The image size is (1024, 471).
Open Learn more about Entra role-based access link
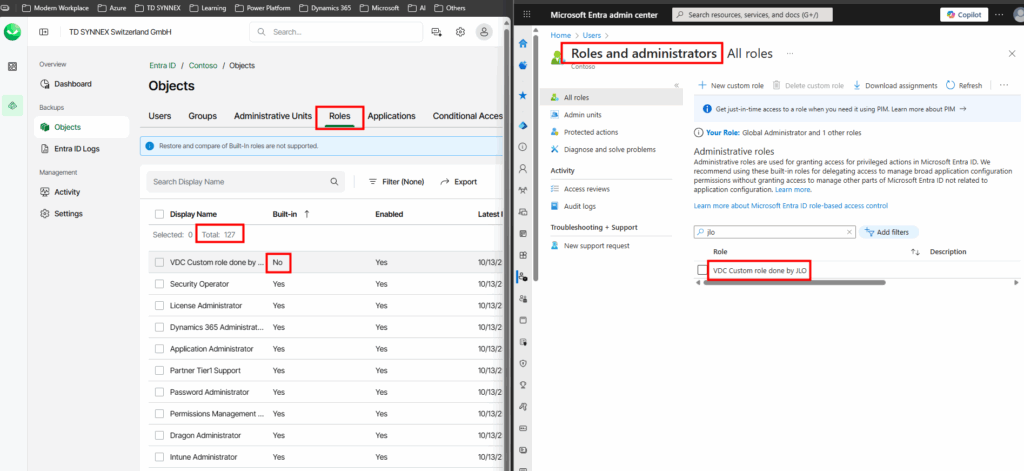coord(790,206)
